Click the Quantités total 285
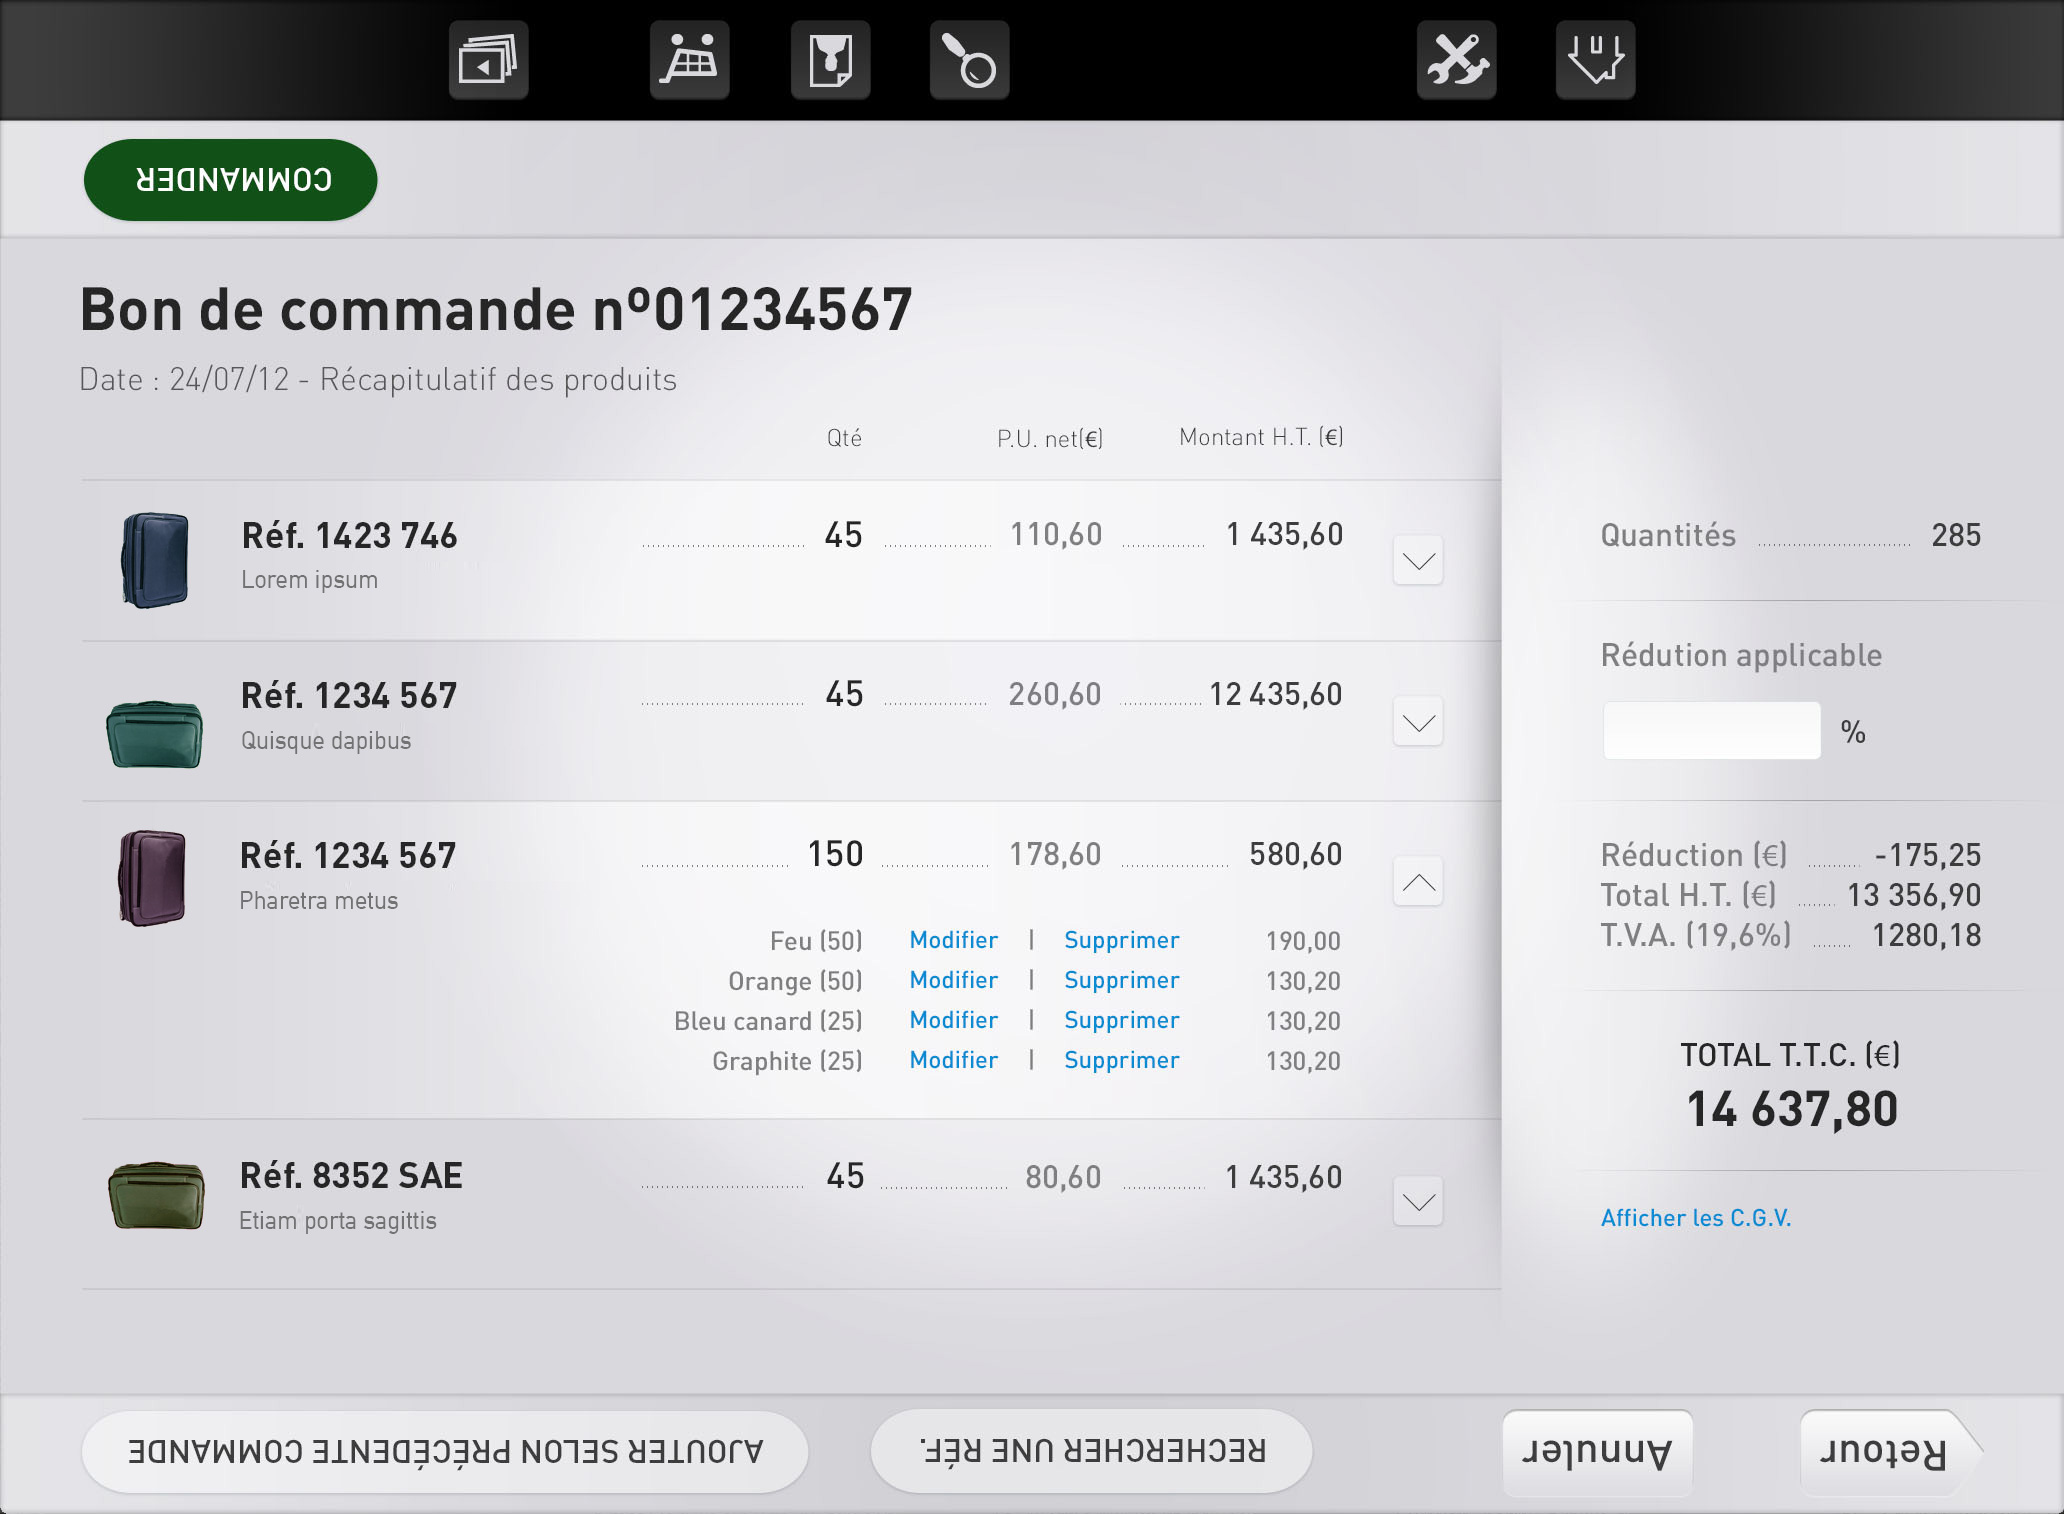The height and width of the screenshot is (1514, 2064). (1956, 535)
